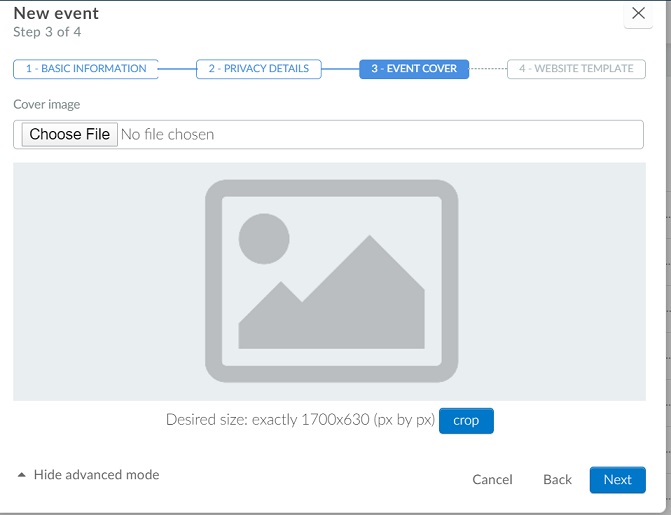This screenshot has width=671, height=515.
Task: Click the blue crop button
Action: (x=466, y=421)
